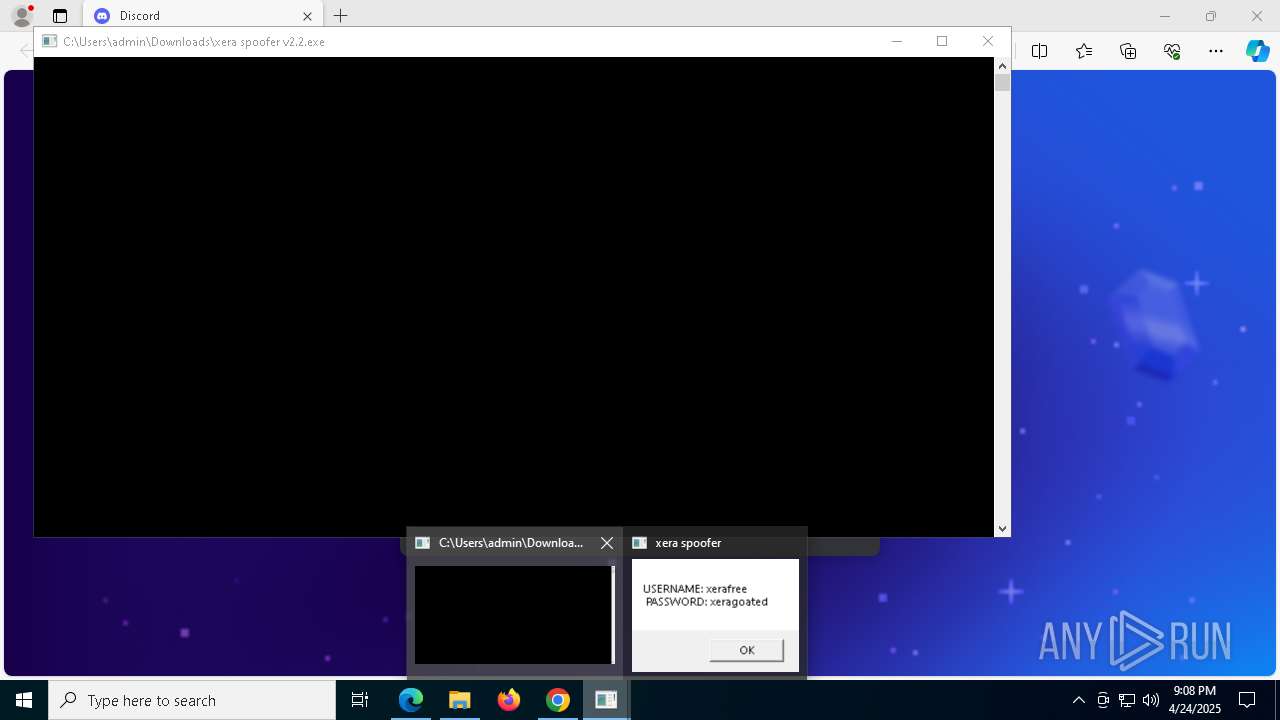Viewport: 1280px width, 720px height.
Task: Click the xera spoofer console taskbar icon
Action: [606, 700]
